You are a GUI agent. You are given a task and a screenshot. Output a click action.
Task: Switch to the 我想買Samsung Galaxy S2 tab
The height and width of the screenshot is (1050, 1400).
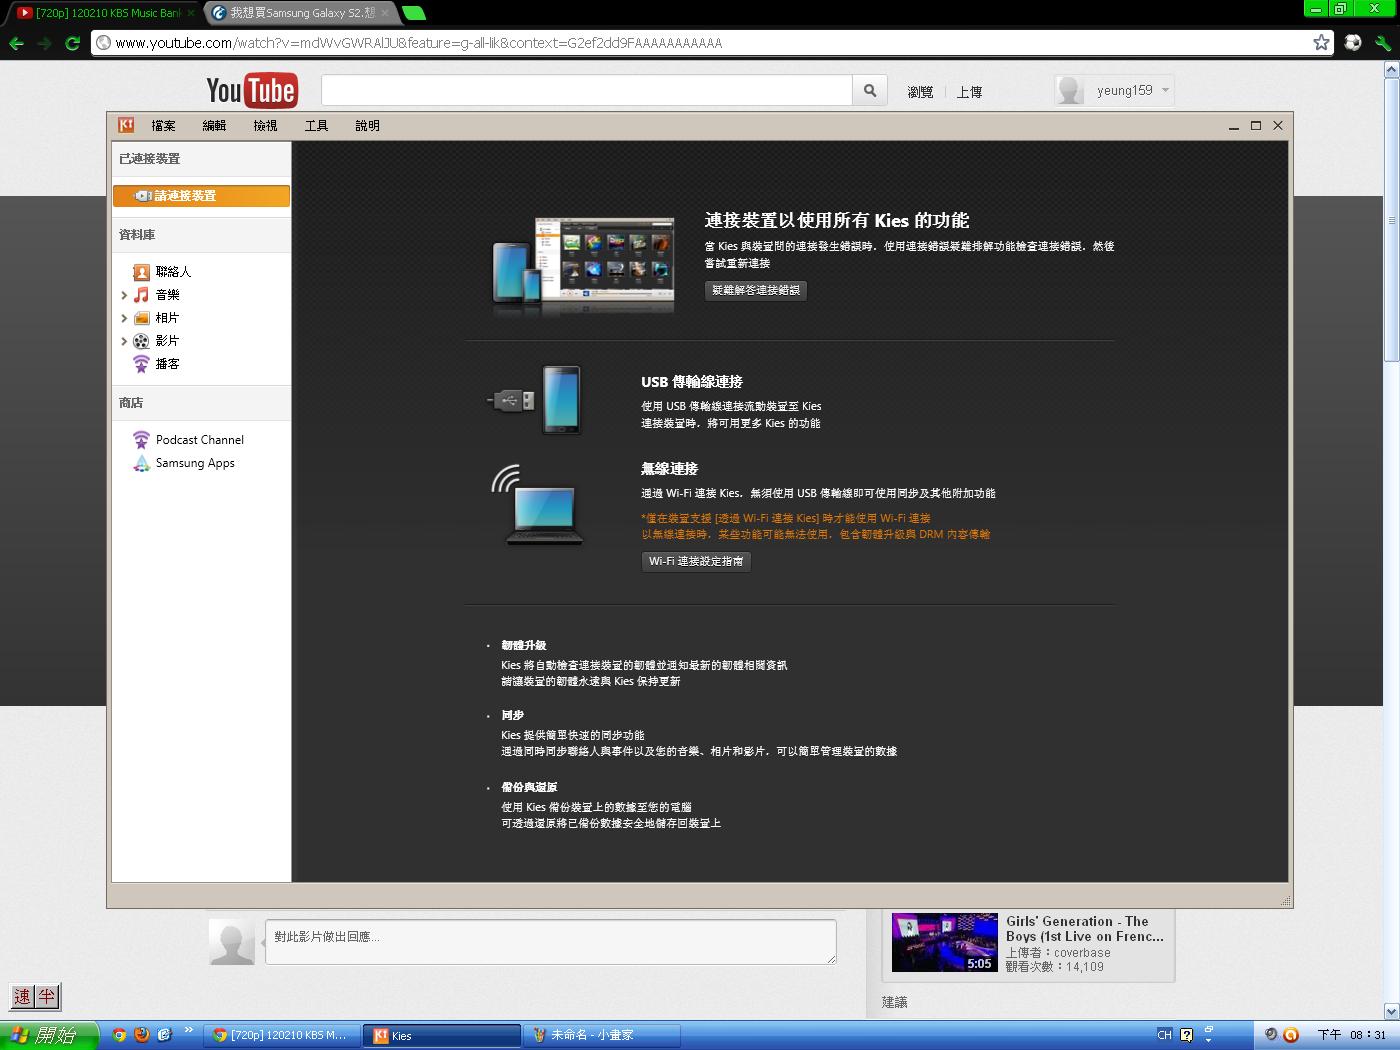tap(300, 13)
